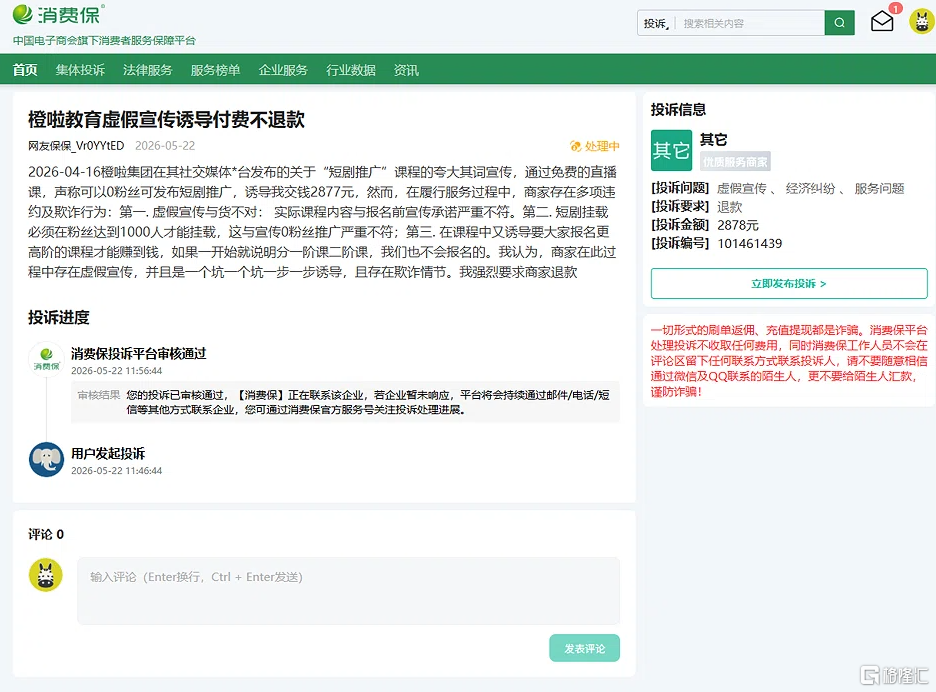
Task: Open the 集体投诉 menu item
Action: 80,70
